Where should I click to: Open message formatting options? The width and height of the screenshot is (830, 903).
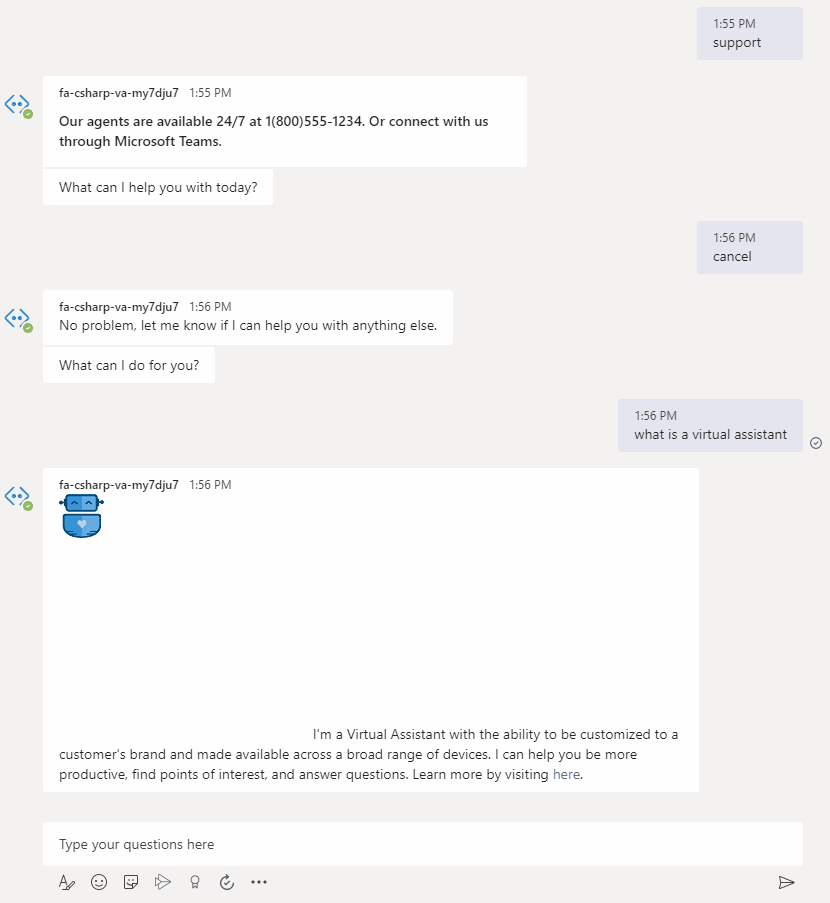tap(66, 882)
